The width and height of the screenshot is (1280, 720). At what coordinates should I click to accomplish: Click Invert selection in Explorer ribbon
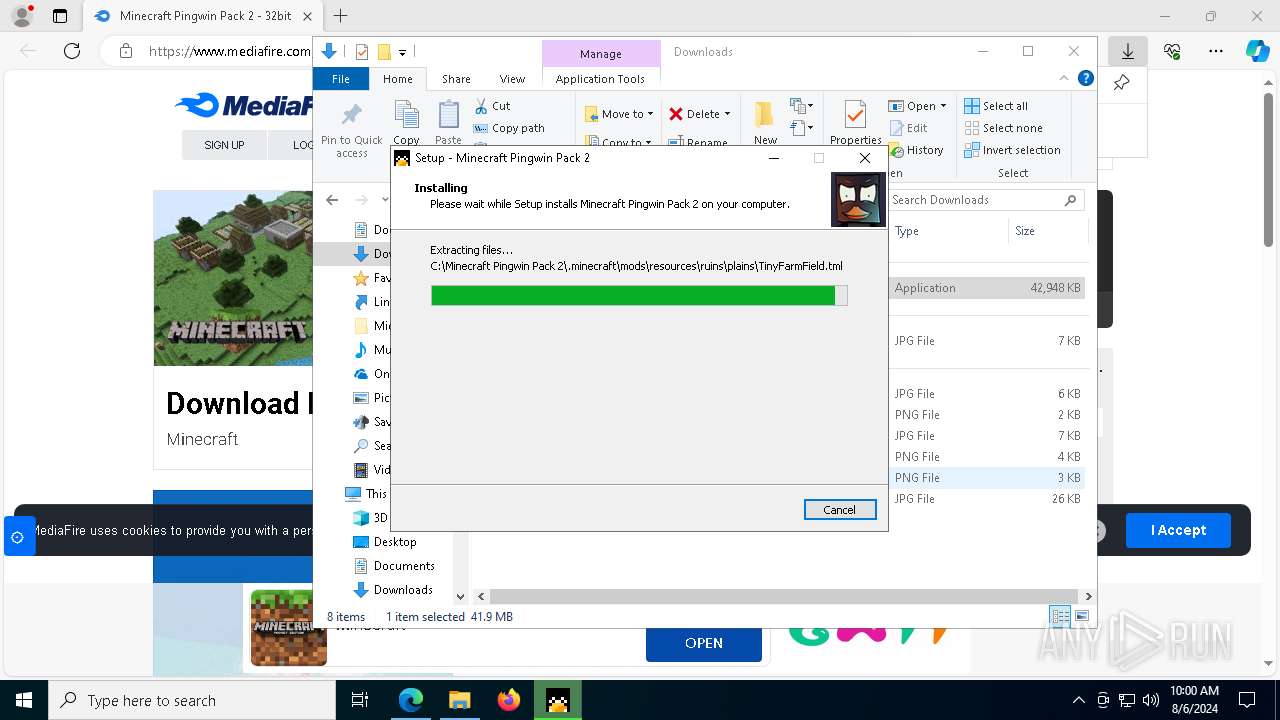(x=1012, y=150)
